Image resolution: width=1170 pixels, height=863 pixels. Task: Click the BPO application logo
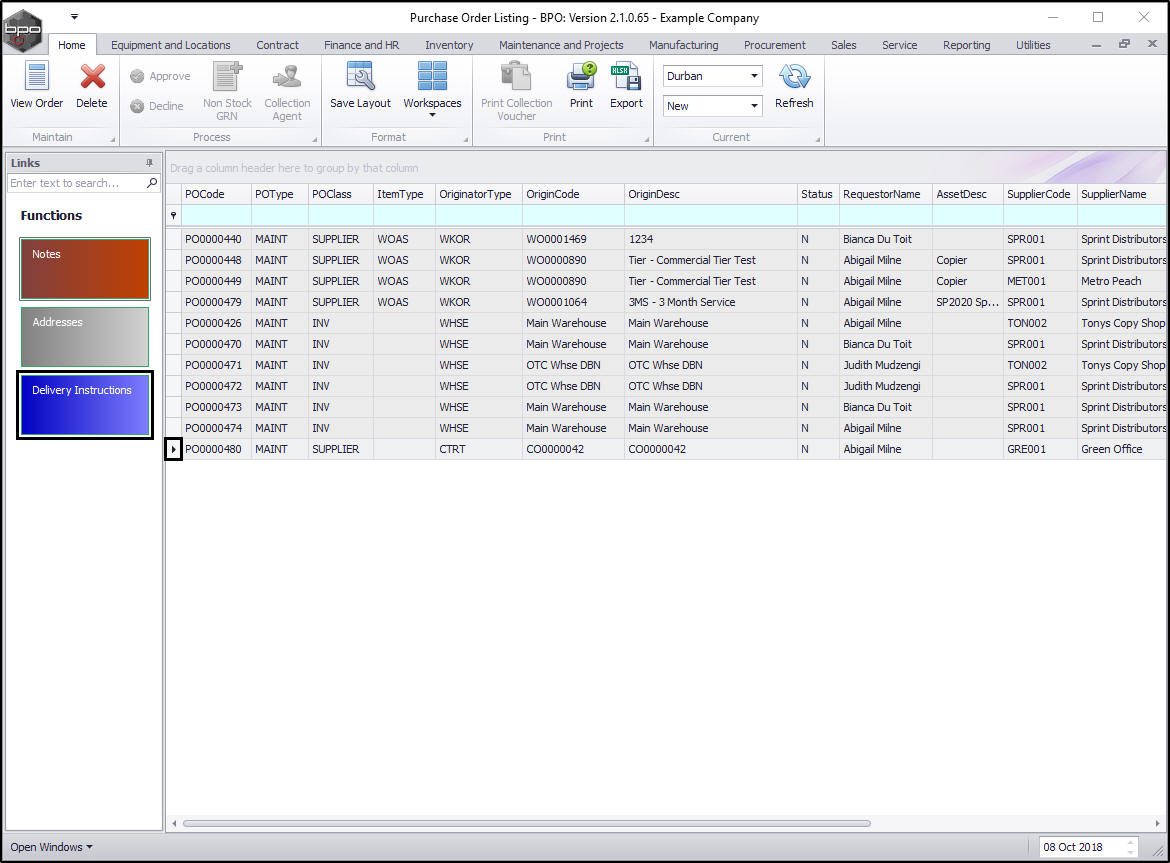[x=23, y=31]
